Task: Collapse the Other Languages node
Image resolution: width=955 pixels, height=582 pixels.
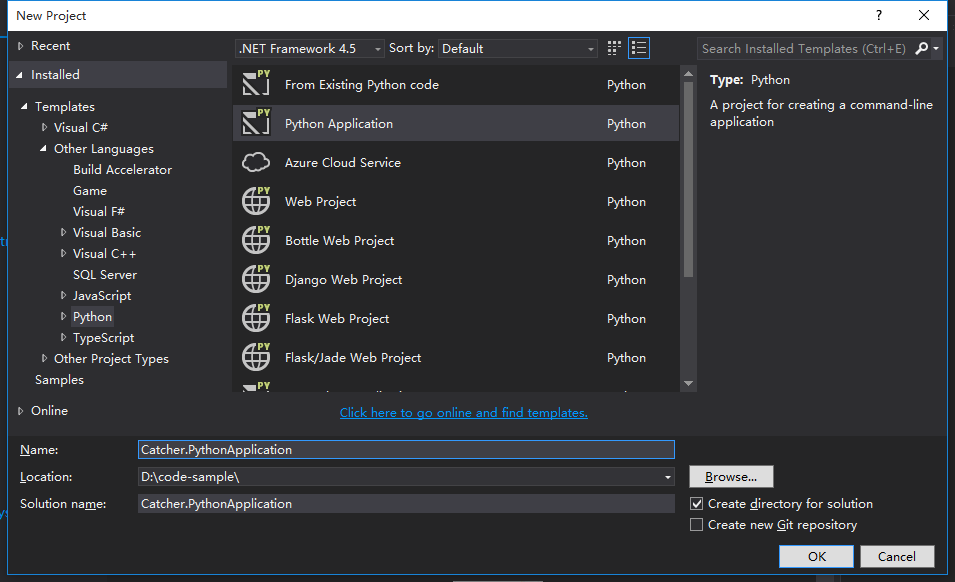Action: click(42, 148)
